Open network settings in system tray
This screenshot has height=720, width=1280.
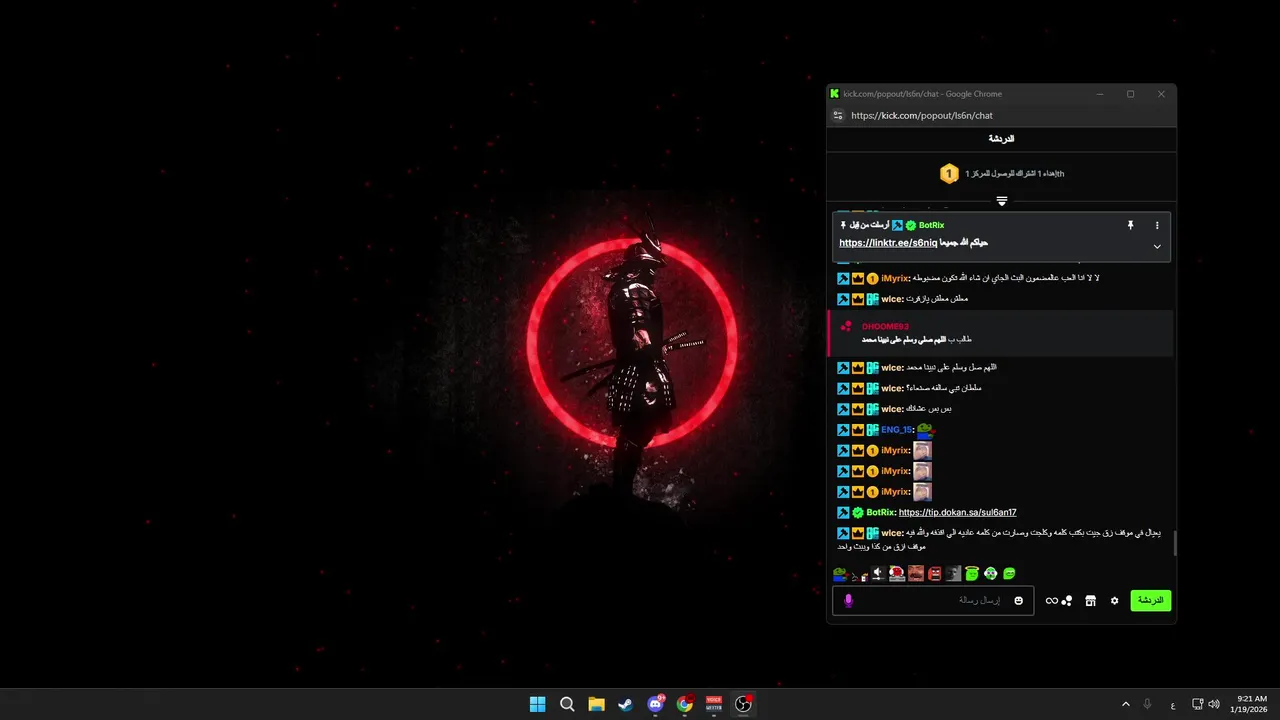point(1199,704)
